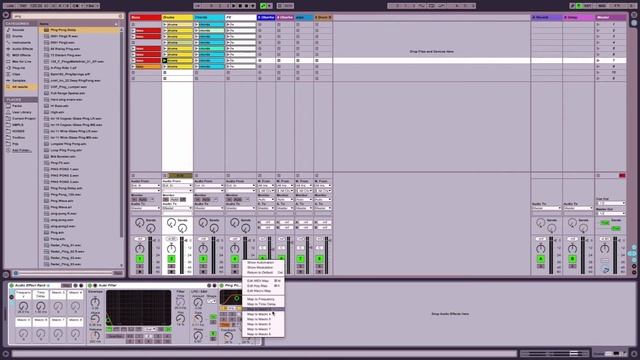Toggle the FX track activator button
The height and width of the screenshot is (360, 640).
(x=235, y=259)
